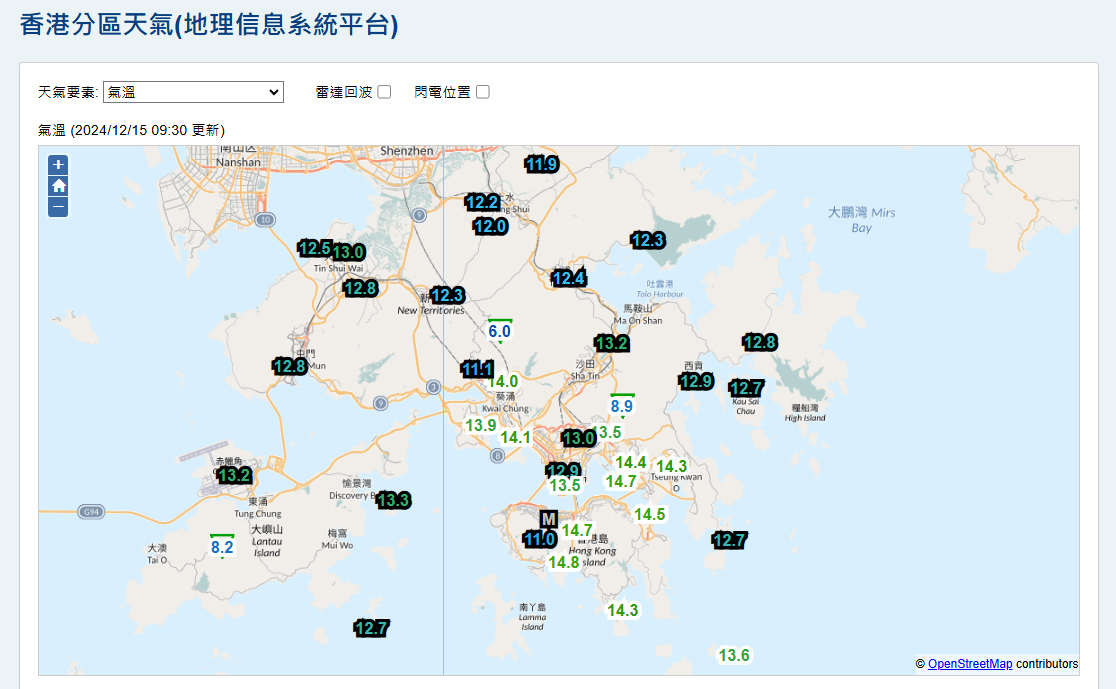This screenshot has width=1116, height=689.
Task: Toggle the 閃電位置 lightning location checkbox
Action: [x=483, y=92]
